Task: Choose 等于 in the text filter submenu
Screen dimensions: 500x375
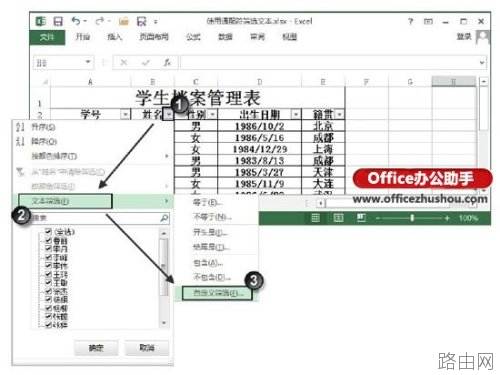Action: pos(217,202)
